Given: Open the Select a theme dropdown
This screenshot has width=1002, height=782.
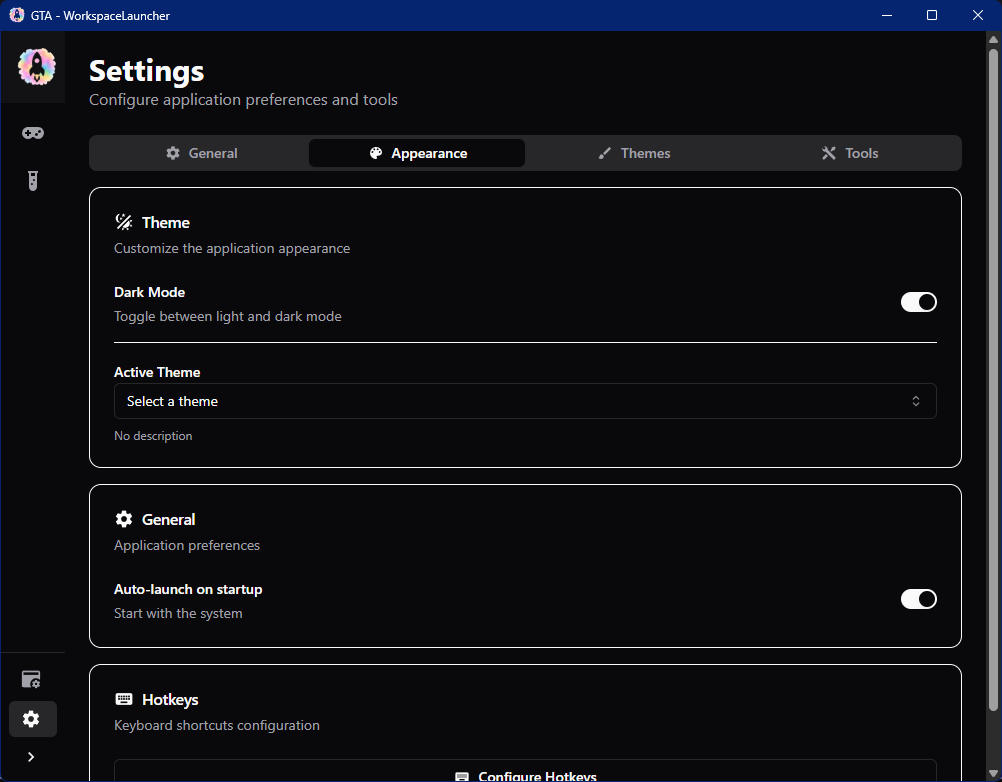Looking at the screenshot, I should point(525,400).
